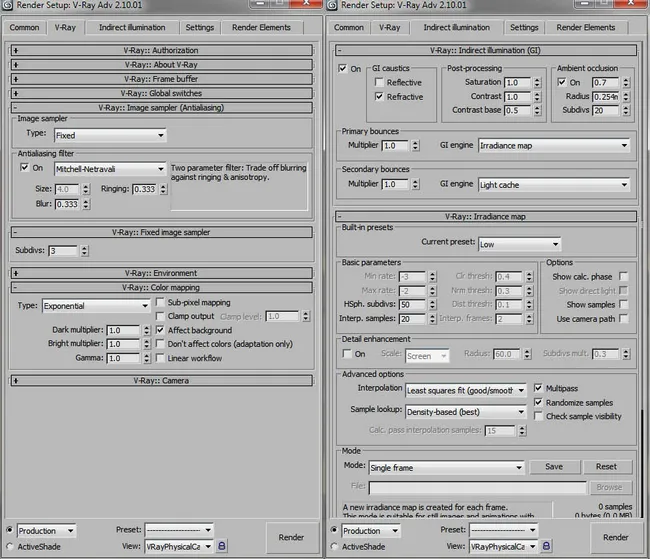Click the irradiance map Save button
Viewport: 650px width, 559px height.
click(554, 467)
